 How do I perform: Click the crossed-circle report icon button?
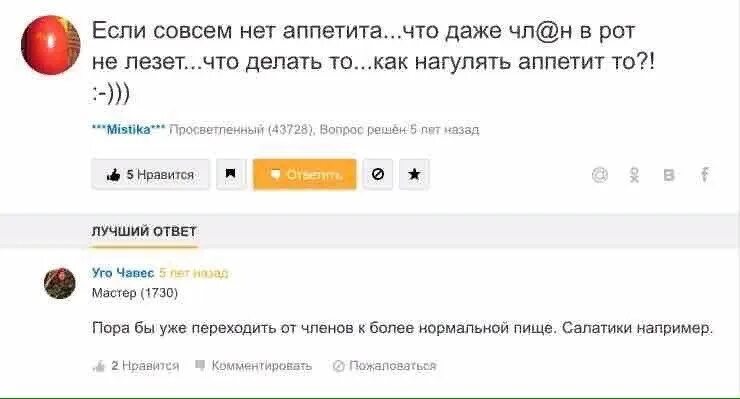[378, 175]
